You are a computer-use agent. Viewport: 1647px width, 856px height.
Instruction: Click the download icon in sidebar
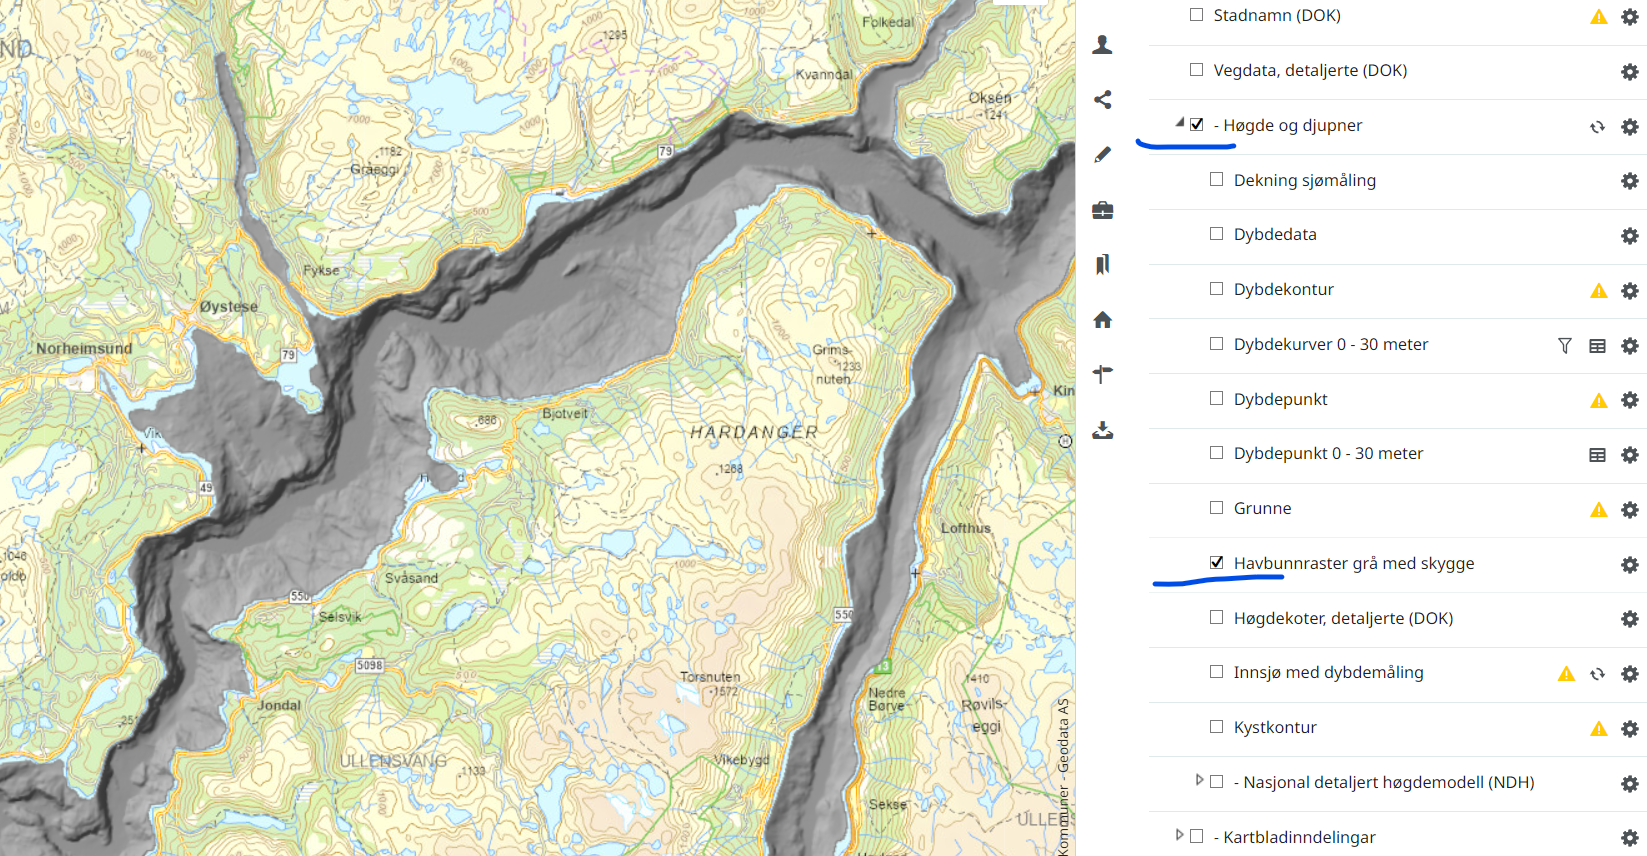click(x=1102, y=430)
